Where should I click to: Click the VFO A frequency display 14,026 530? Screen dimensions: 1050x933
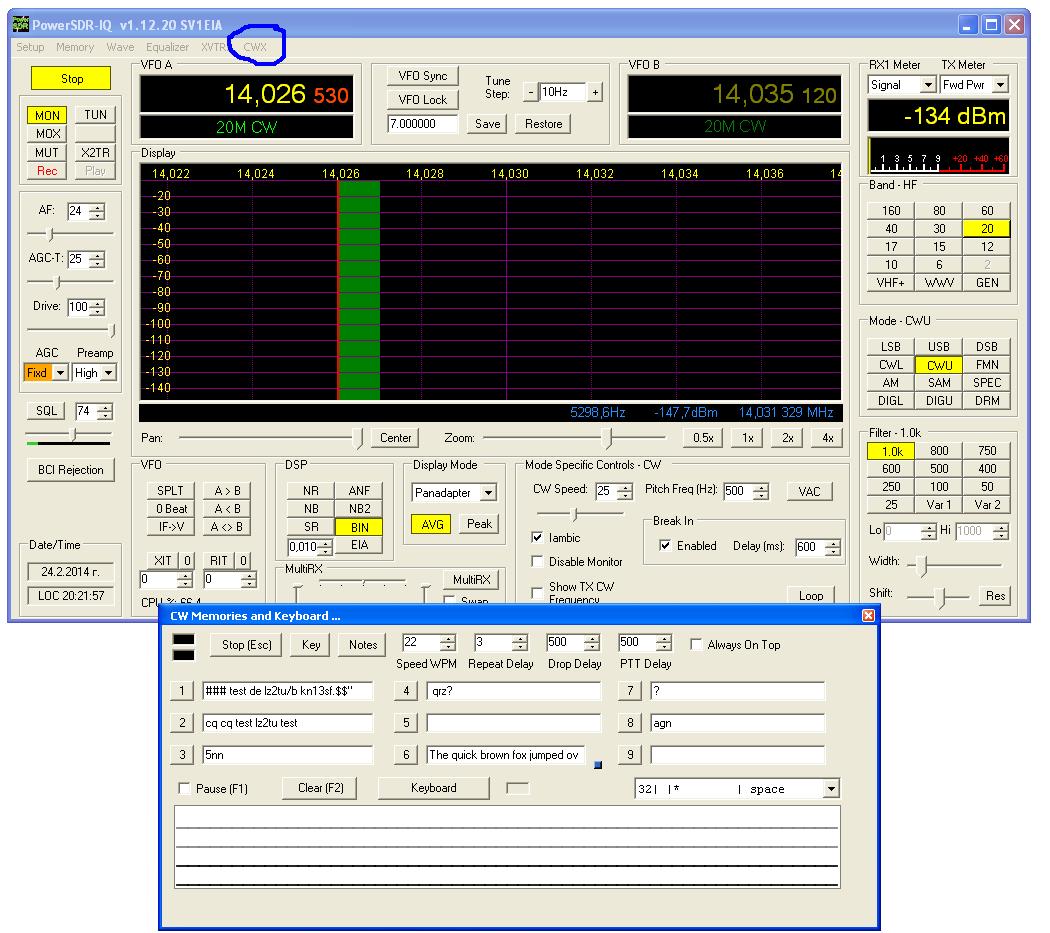pos(246,94)
